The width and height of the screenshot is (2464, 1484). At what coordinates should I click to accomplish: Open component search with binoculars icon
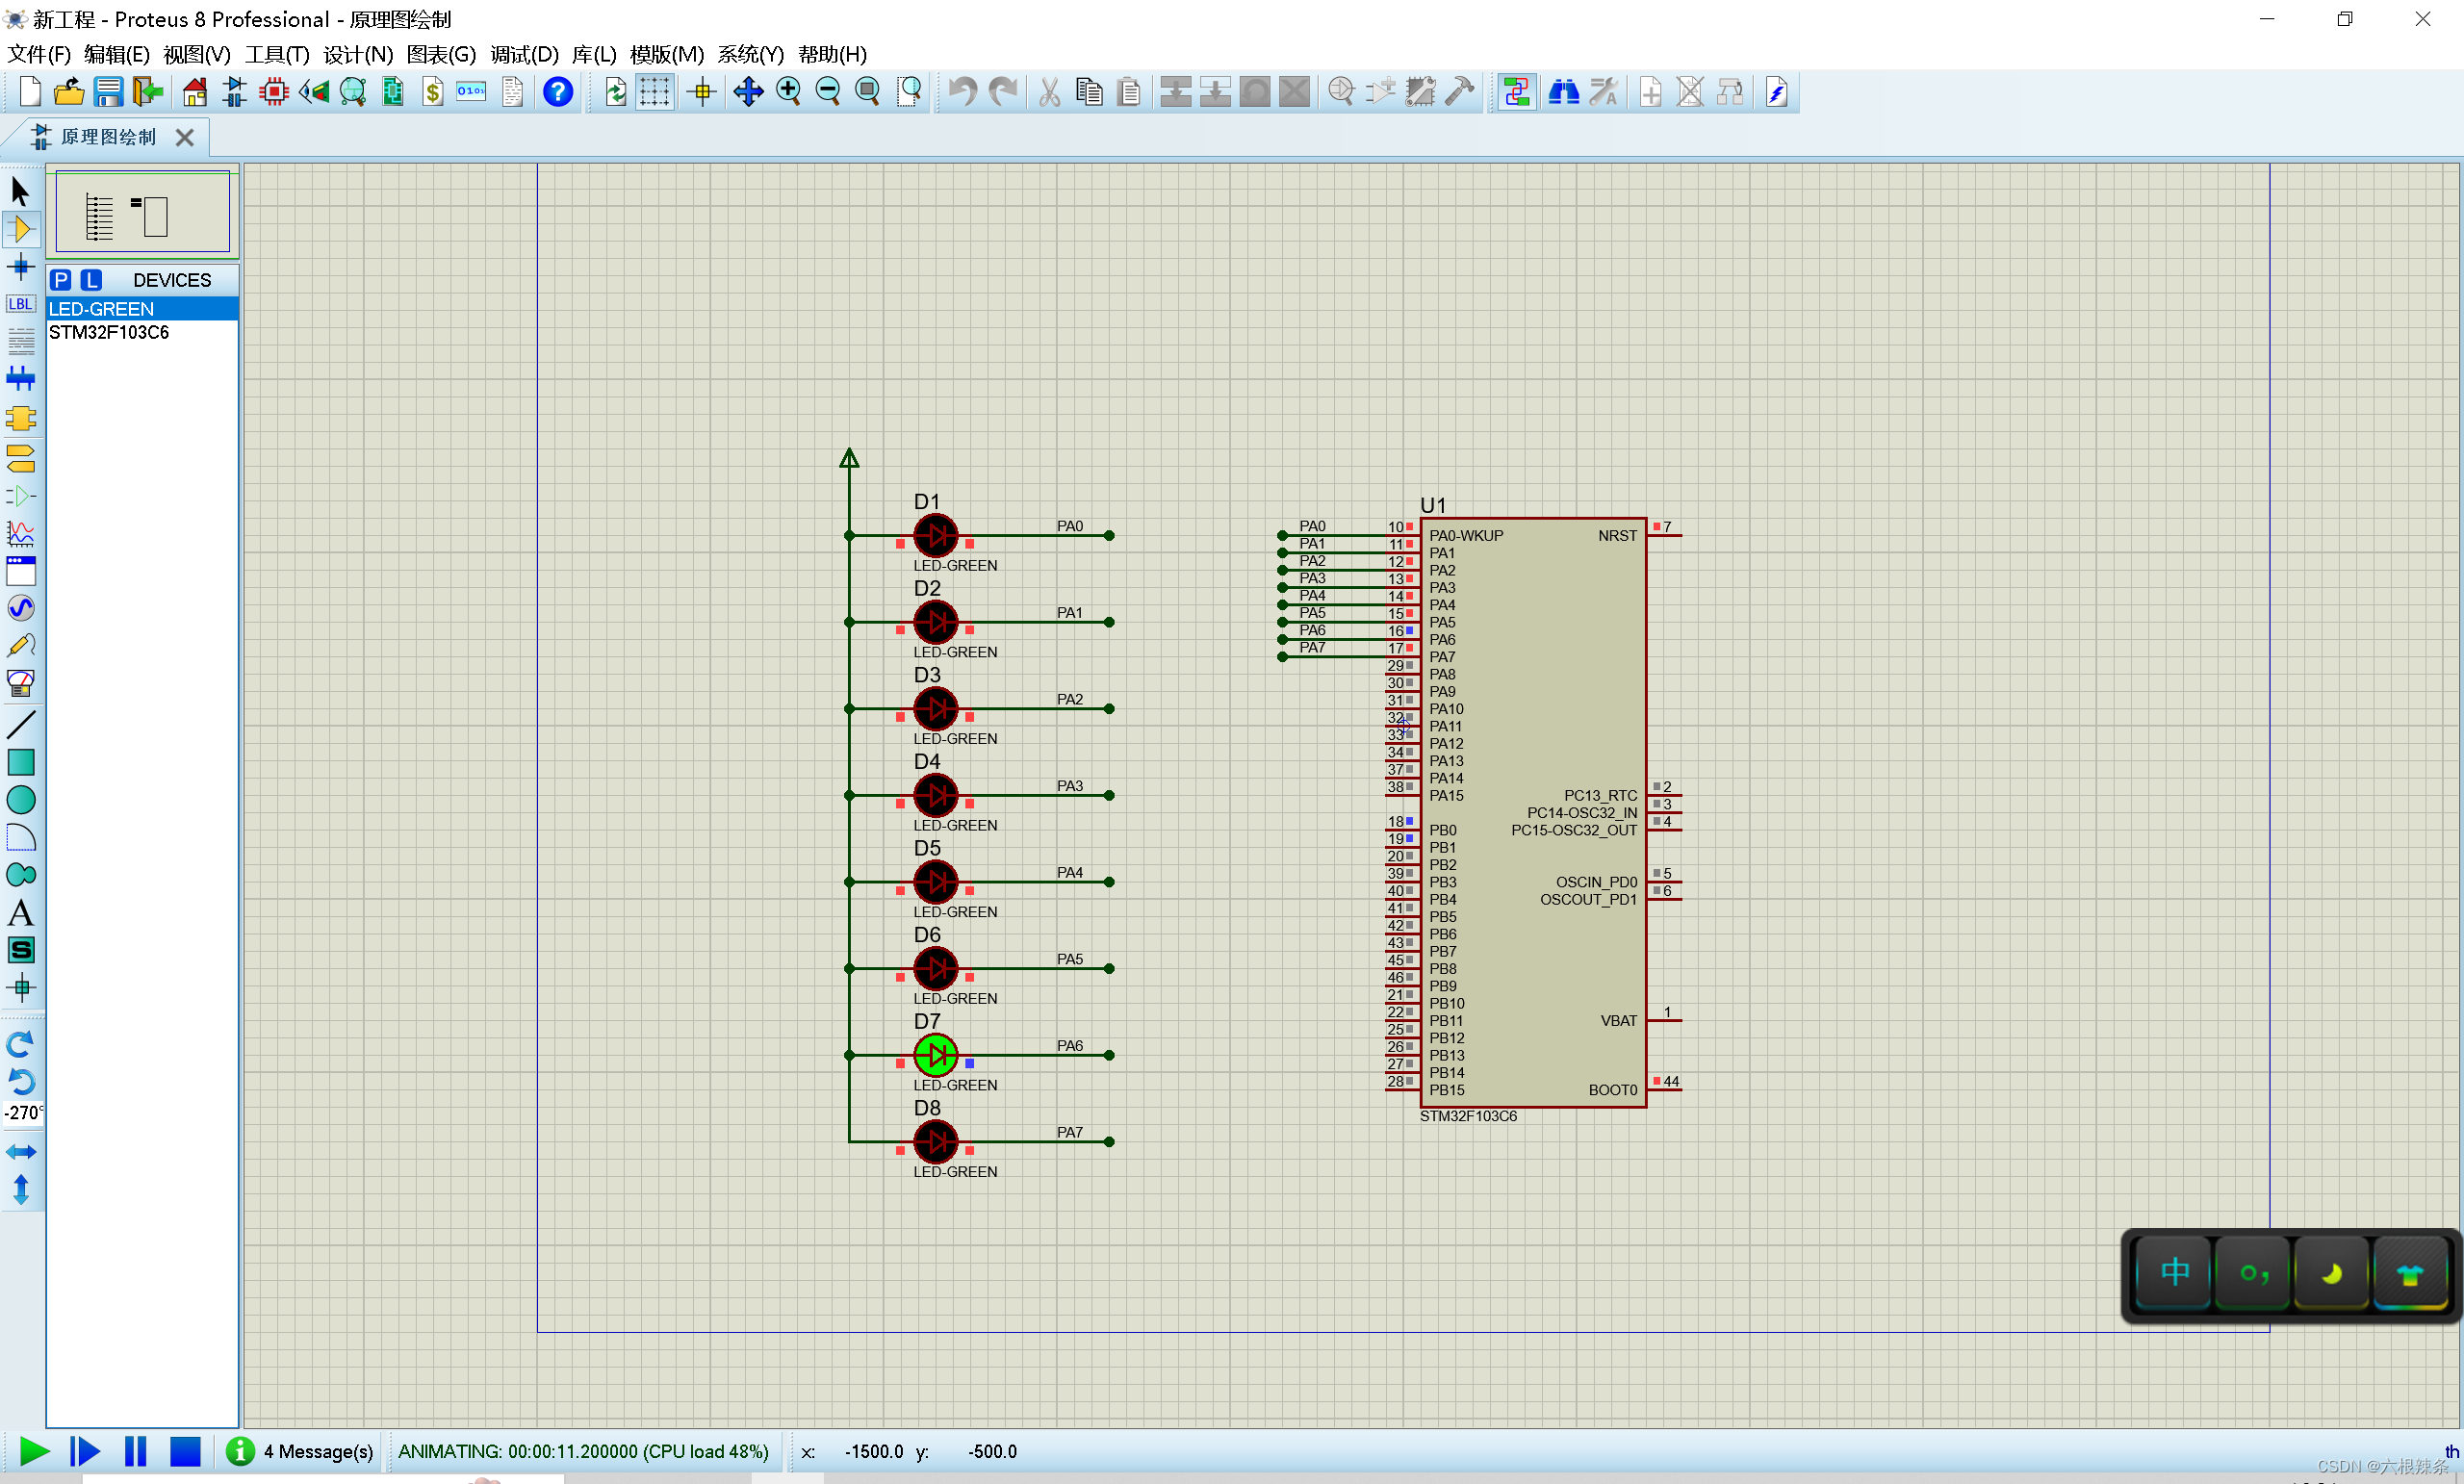coord(1564,91)
